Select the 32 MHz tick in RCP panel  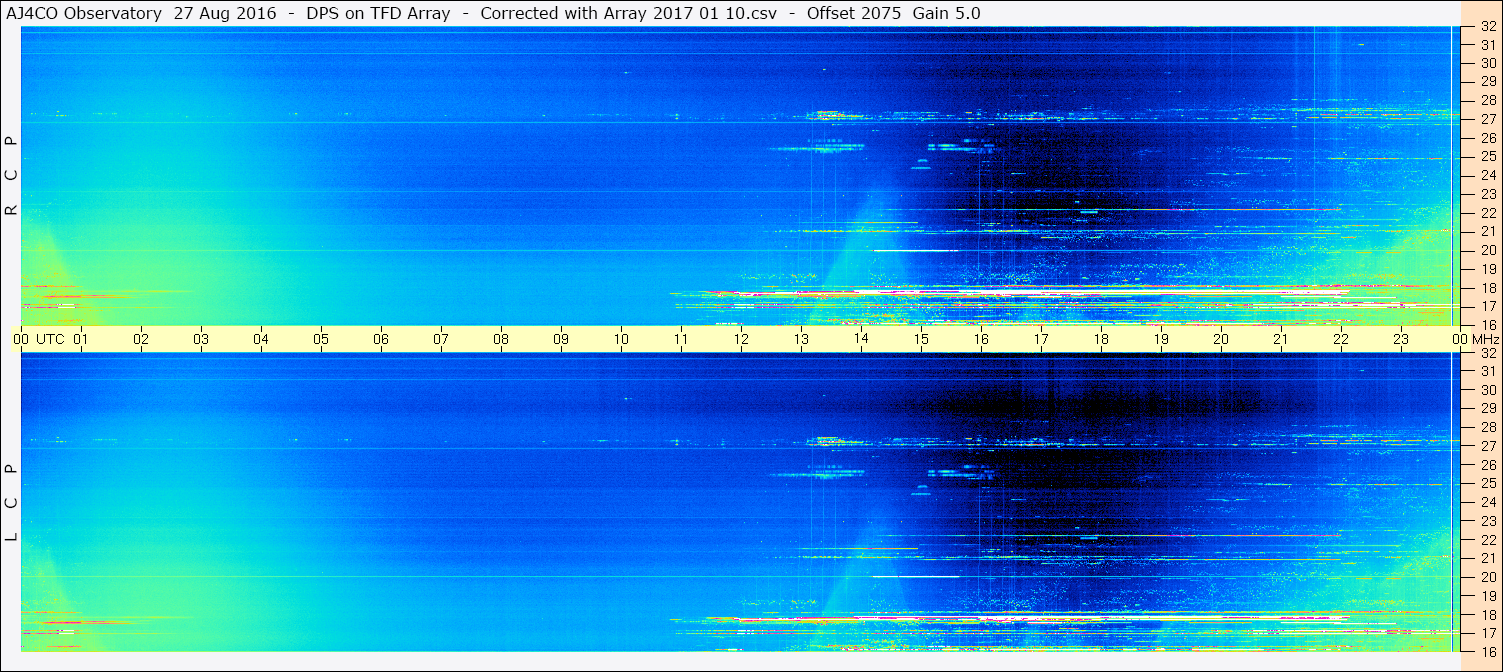(1487, 27)
